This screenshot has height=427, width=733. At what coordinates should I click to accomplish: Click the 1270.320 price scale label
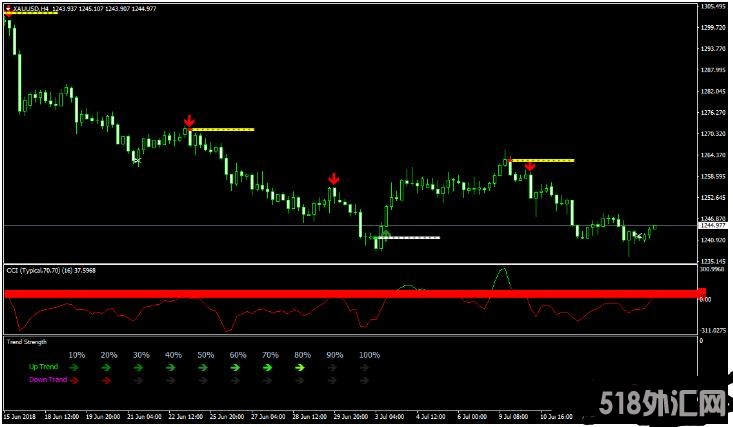(713, 134)
